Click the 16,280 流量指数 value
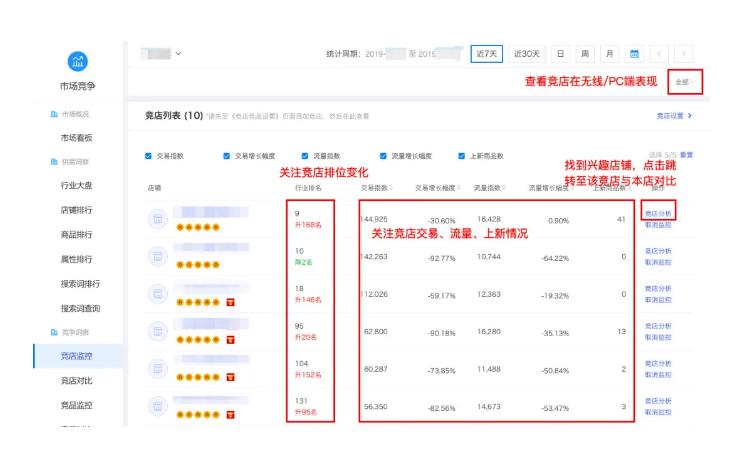The height and width of the screenshot is (461, 731). click(489, 331)
